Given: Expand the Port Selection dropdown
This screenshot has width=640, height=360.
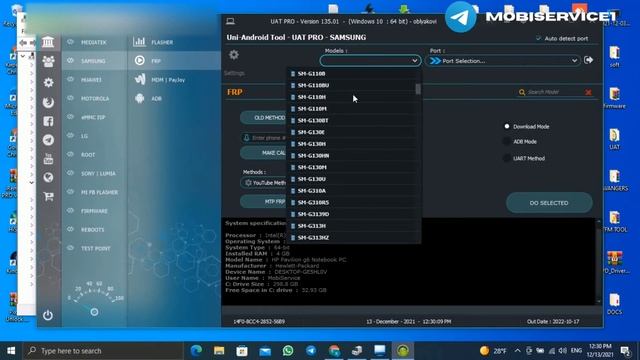Looking at the screenshot, I should click(x=503, y=61).
